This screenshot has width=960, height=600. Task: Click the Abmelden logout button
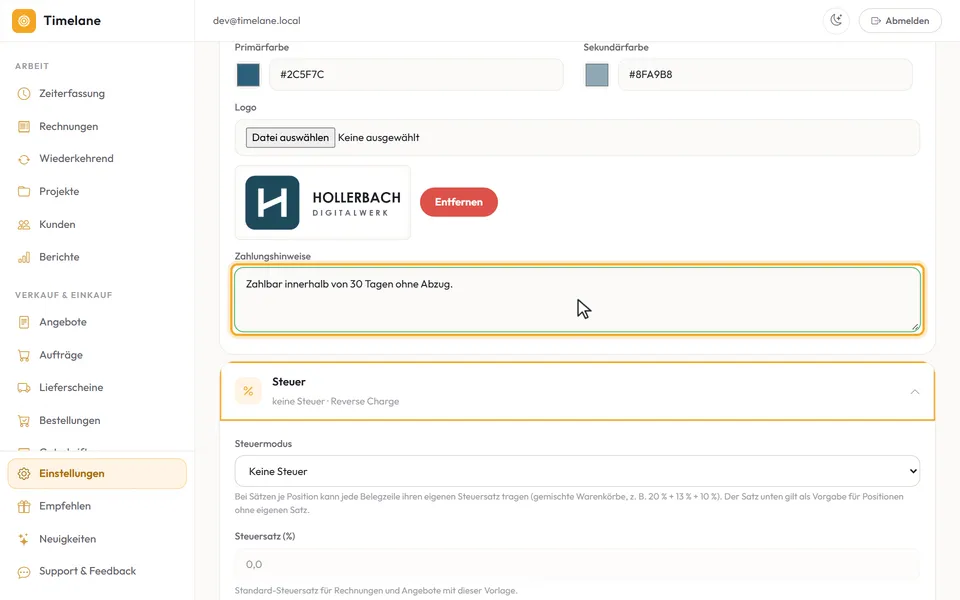[x=900, y=21]
